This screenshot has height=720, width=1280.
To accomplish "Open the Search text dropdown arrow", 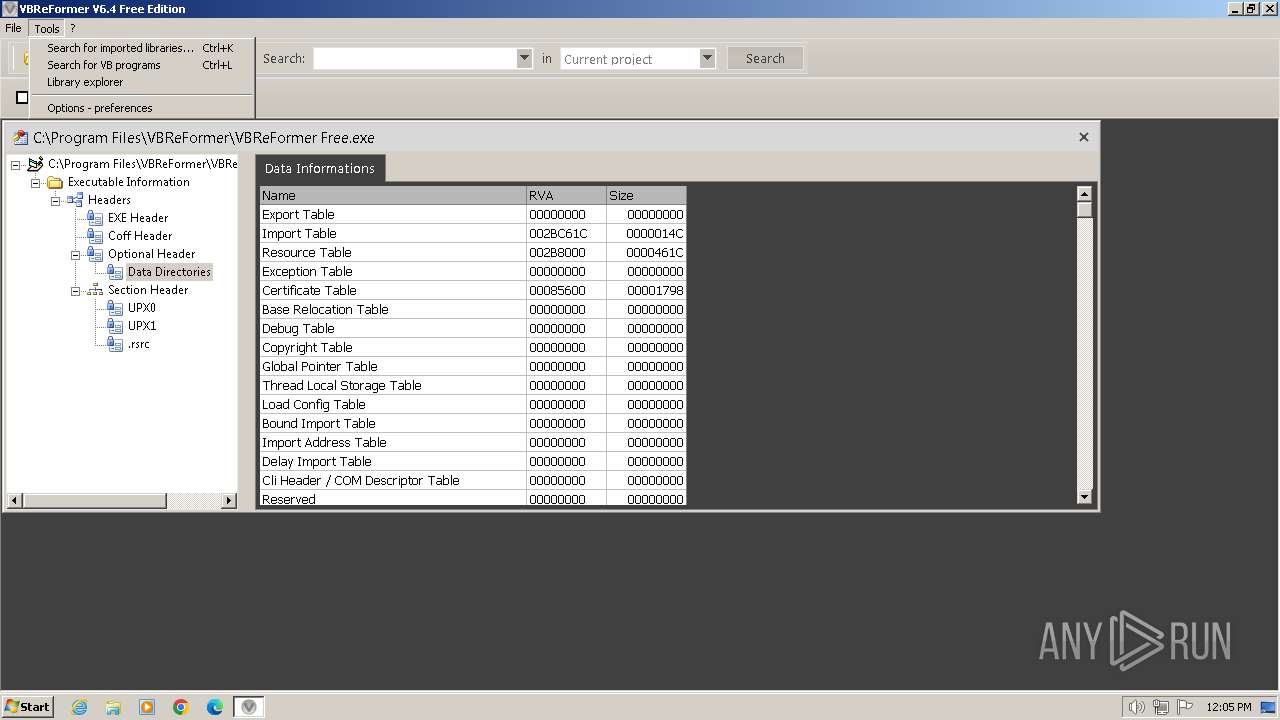I will tap(524, 58).
